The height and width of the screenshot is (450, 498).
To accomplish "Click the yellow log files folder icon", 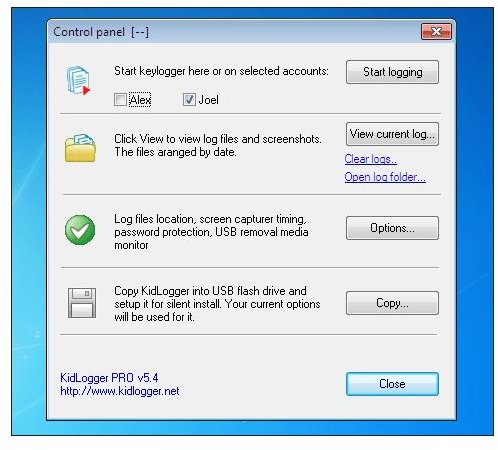I will point(80,148).
